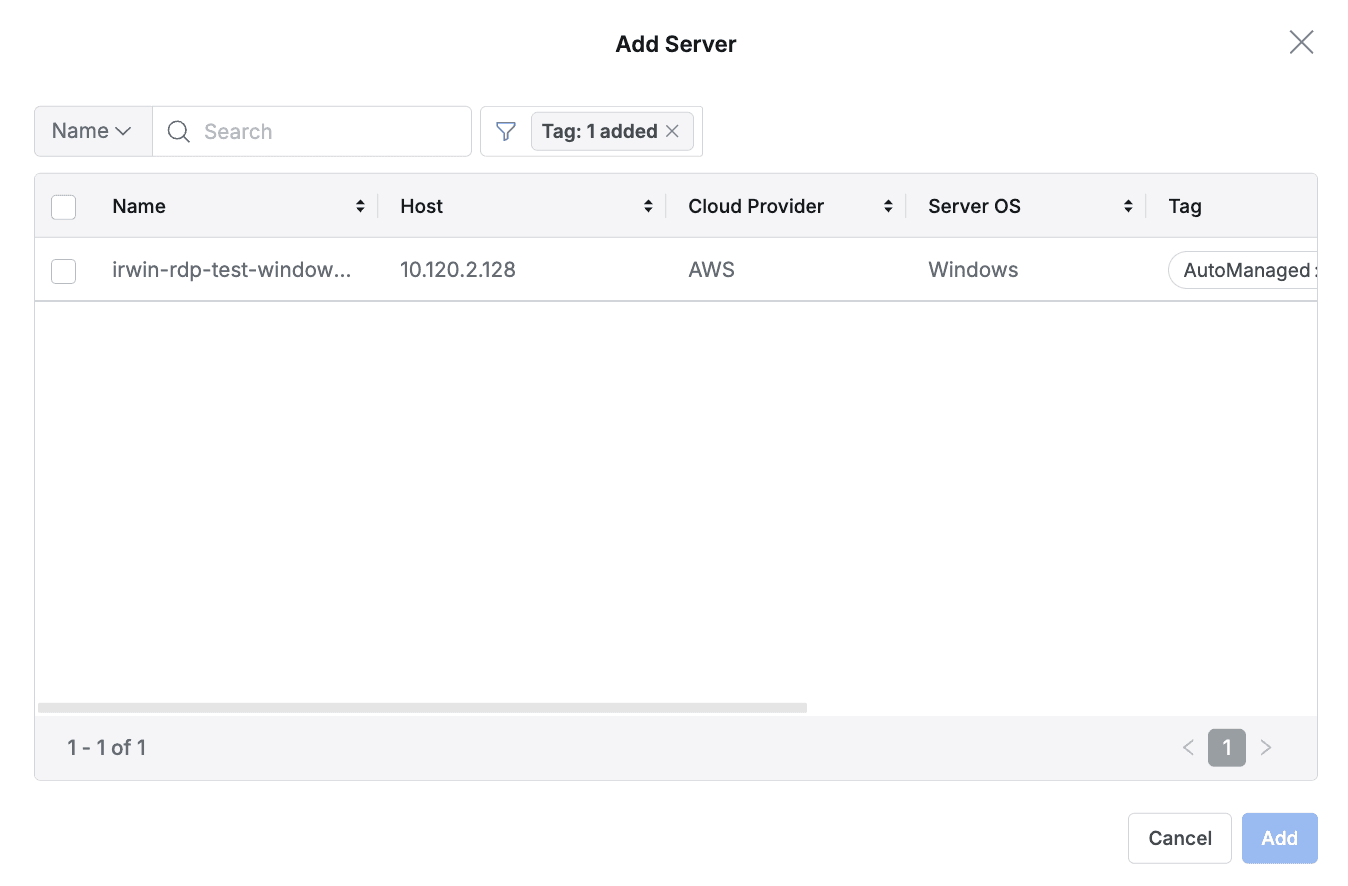
Task: Toggle the Tag: 1 added filter chip
Action: [598, 131]
